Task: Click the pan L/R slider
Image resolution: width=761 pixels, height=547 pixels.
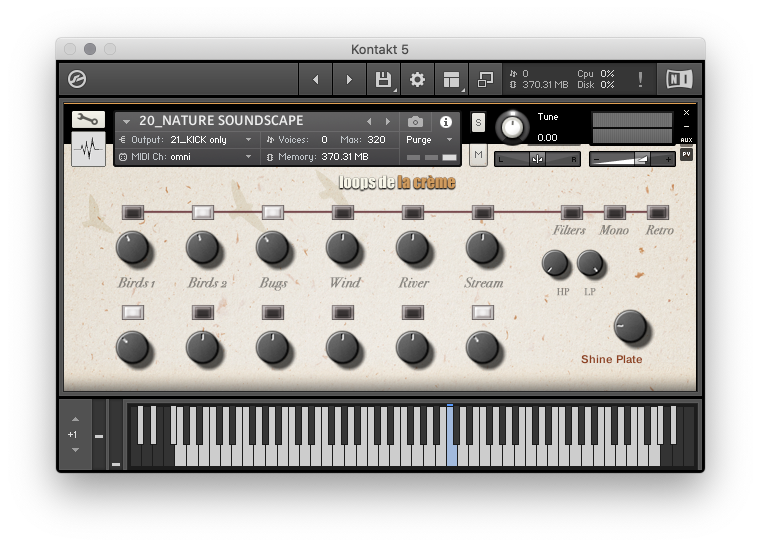Action: tap(537, 159)
